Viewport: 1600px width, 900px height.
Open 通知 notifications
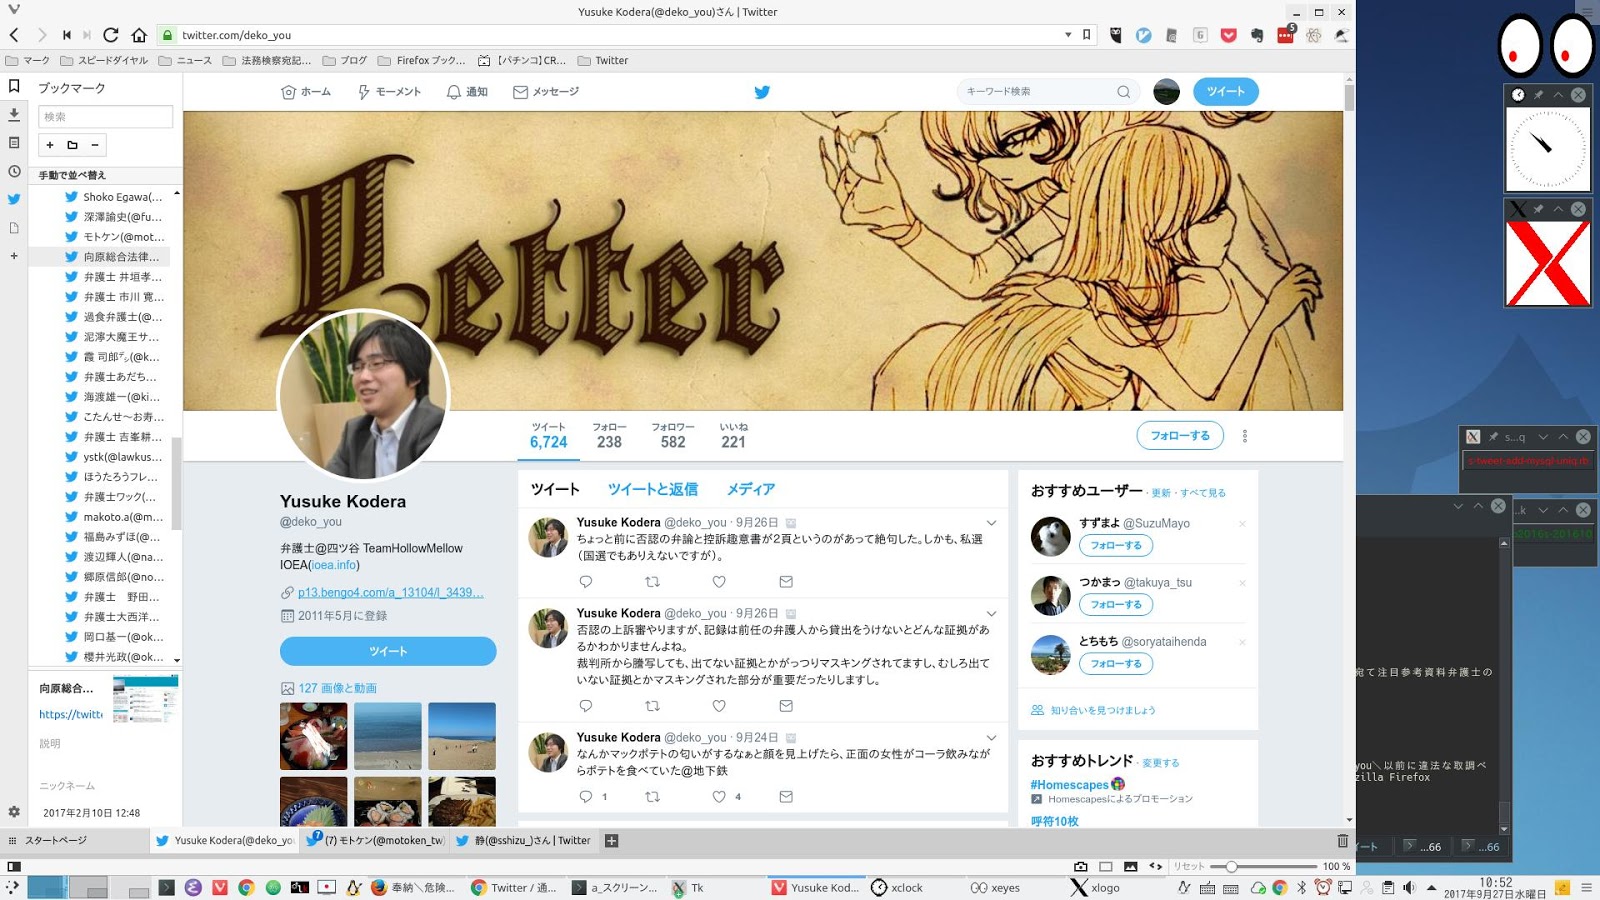tap(467, 92)
